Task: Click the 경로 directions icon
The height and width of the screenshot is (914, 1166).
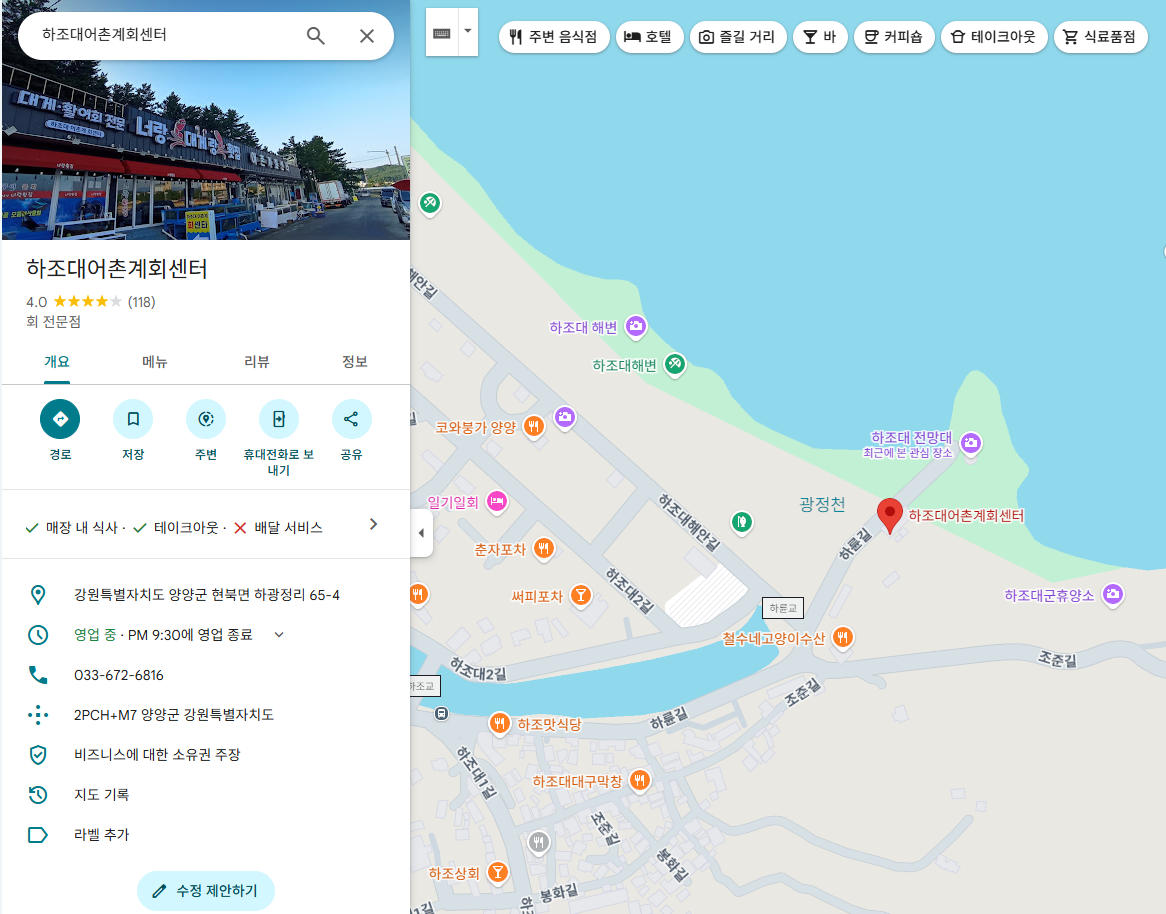Action: click(x=60, y=419)
